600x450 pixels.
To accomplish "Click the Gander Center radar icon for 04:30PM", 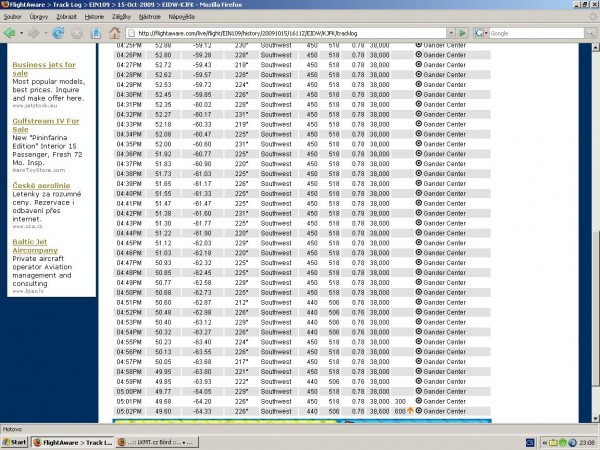I will click(419, 94).
